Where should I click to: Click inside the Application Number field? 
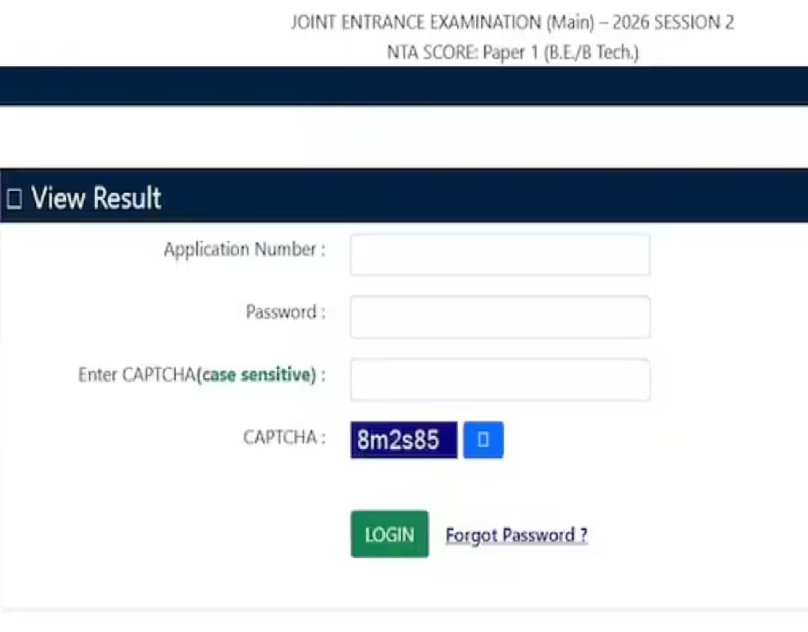tap(499, 254)
